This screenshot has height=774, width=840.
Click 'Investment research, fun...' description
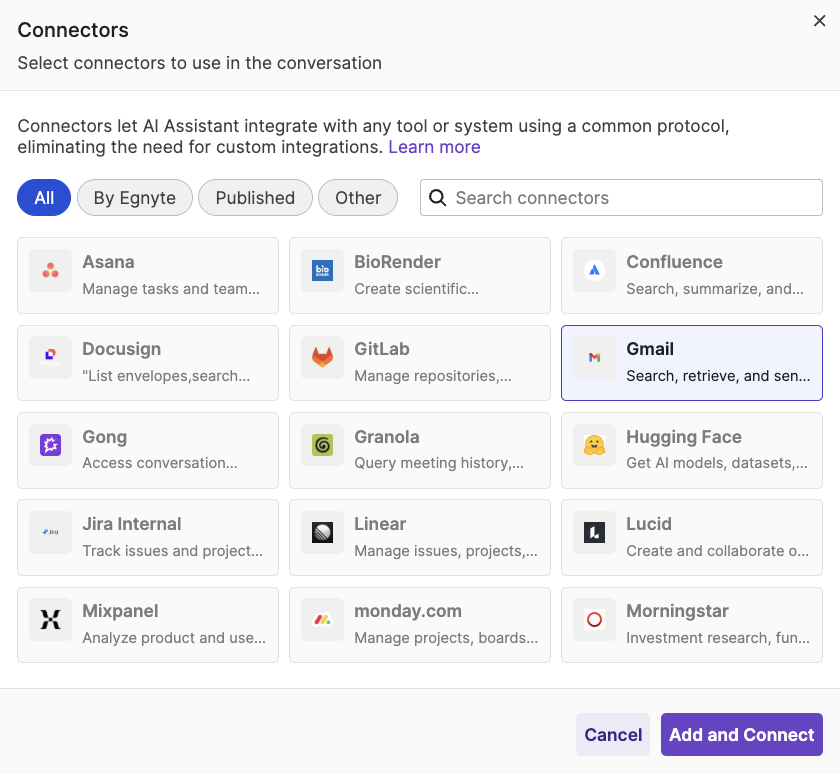click(718, 638)
